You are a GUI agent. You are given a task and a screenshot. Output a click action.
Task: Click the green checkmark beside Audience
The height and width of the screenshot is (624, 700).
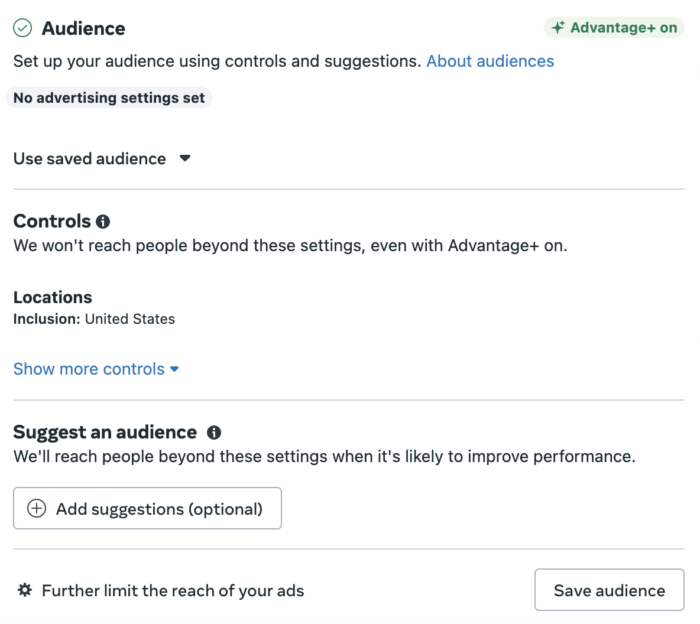click(x=22, y=28)
